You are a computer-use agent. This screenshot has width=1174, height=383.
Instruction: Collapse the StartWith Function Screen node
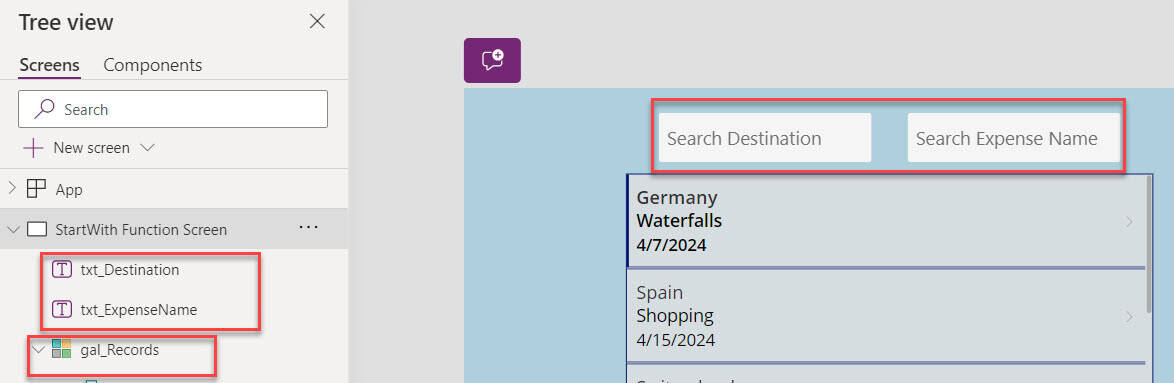[x=12, y=230]
